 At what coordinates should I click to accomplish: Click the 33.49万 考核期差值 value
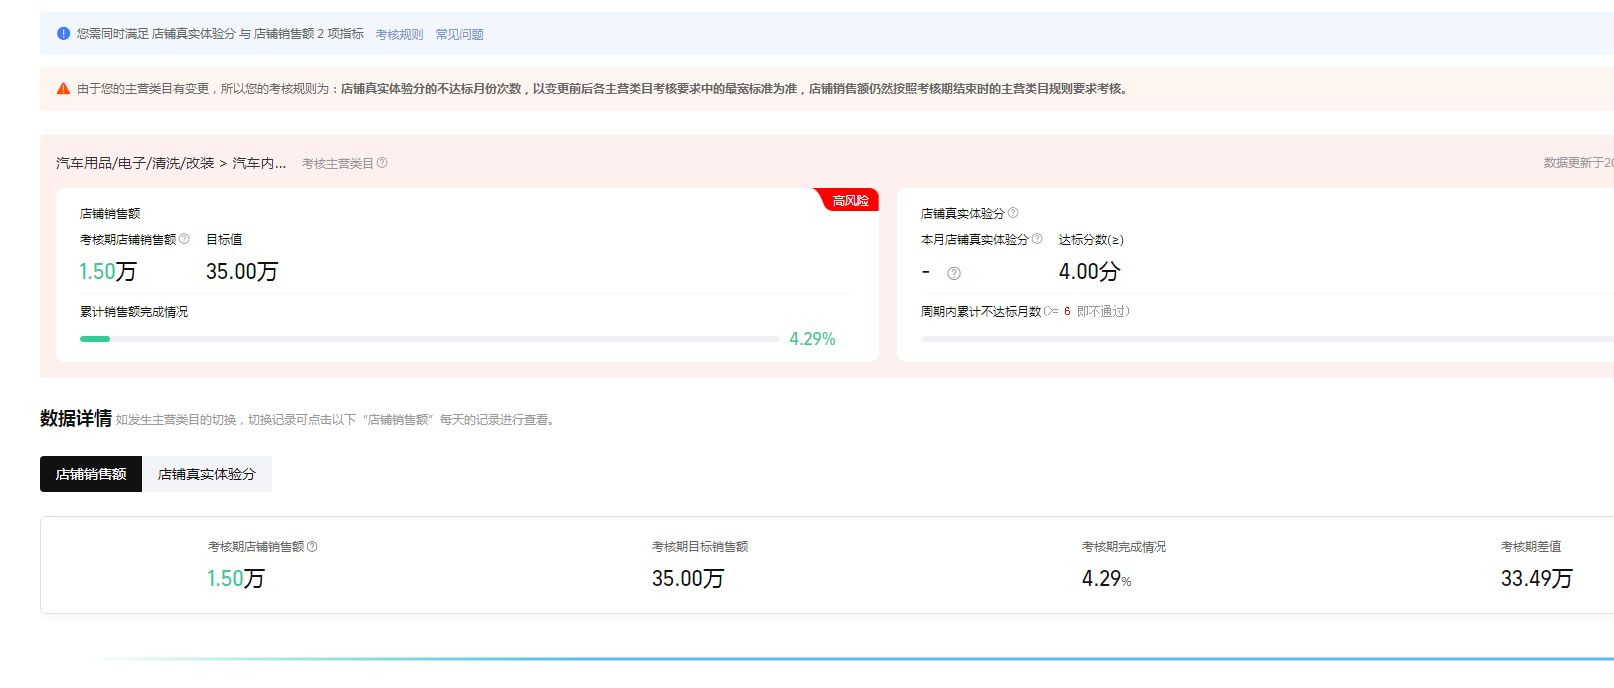[x=1536, y=579]
